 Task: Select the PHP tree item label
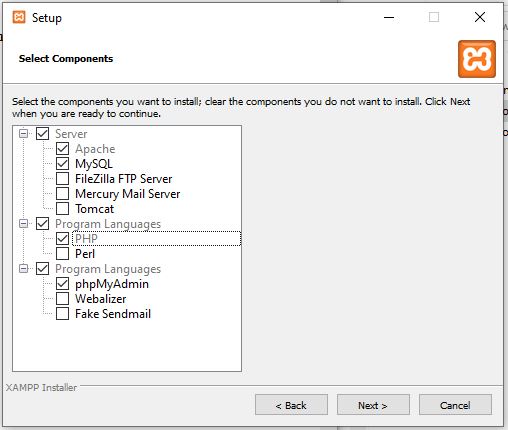pyautogui.click(x=86, y=239)
